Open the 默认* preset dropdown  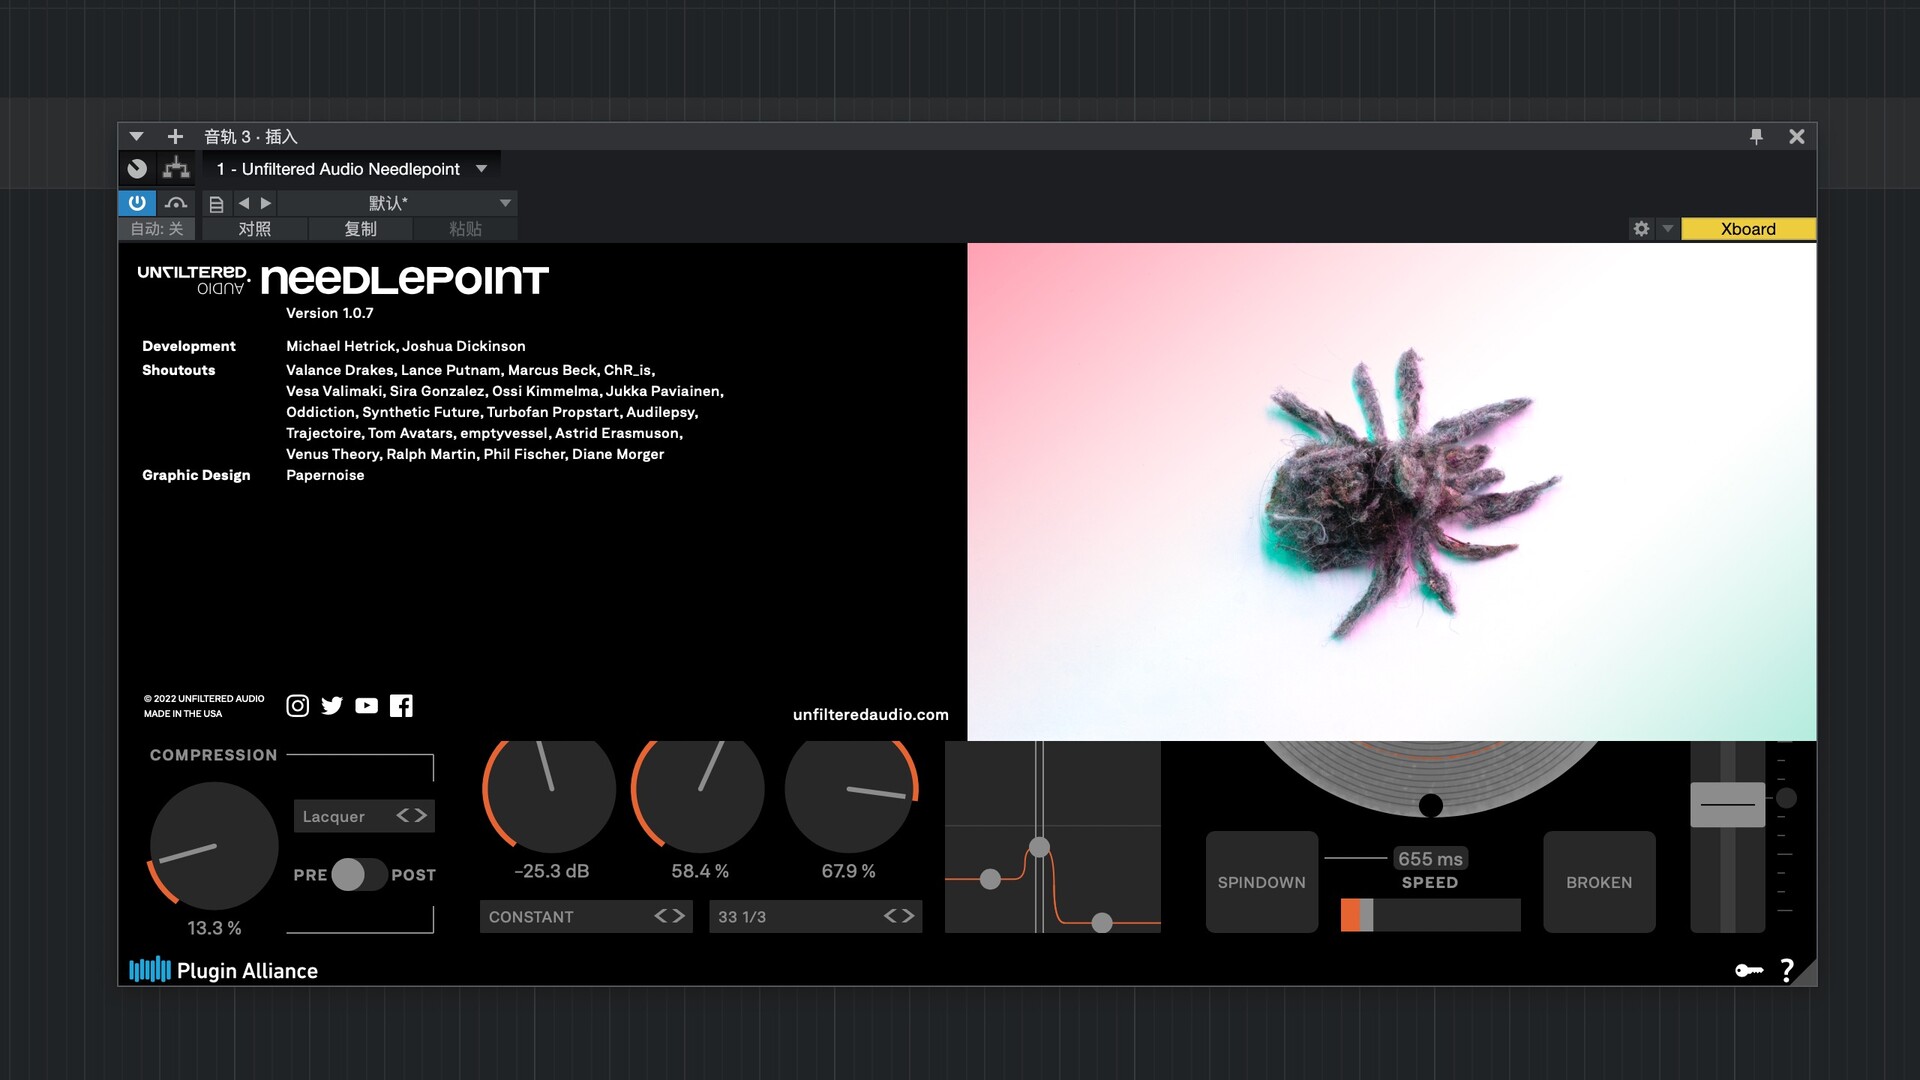point(397,203)
